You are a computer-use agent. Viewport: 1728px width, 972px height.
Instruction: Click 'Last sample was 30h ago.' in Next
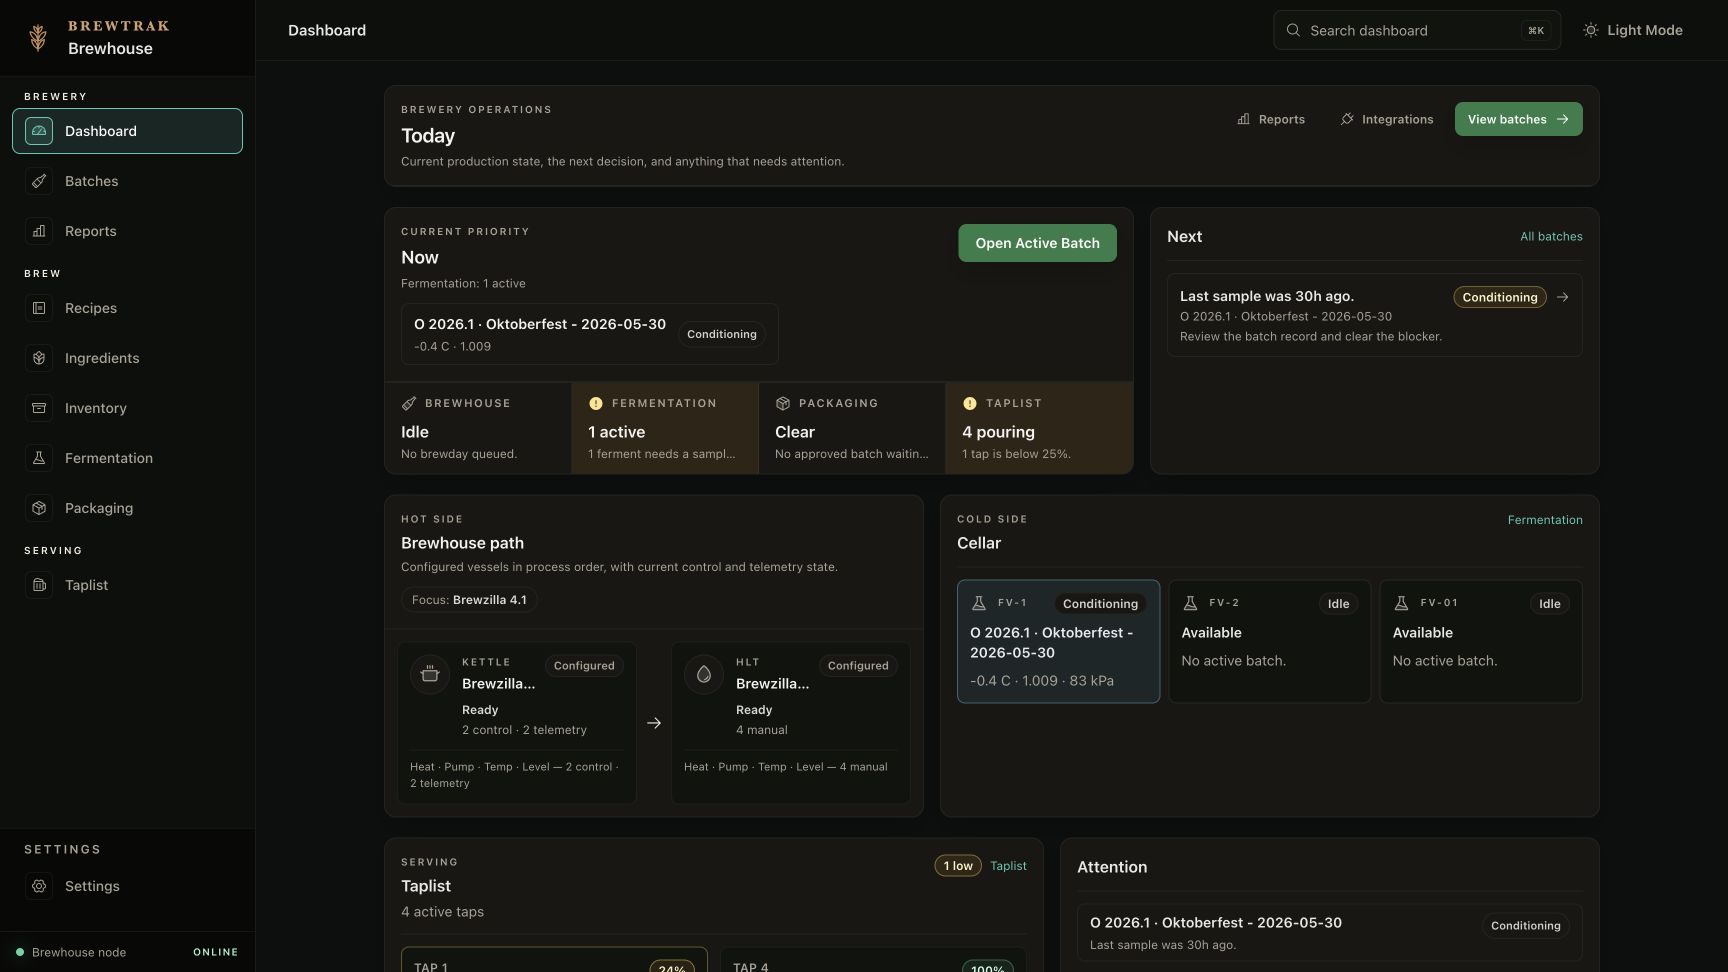tap(1267, 296)
